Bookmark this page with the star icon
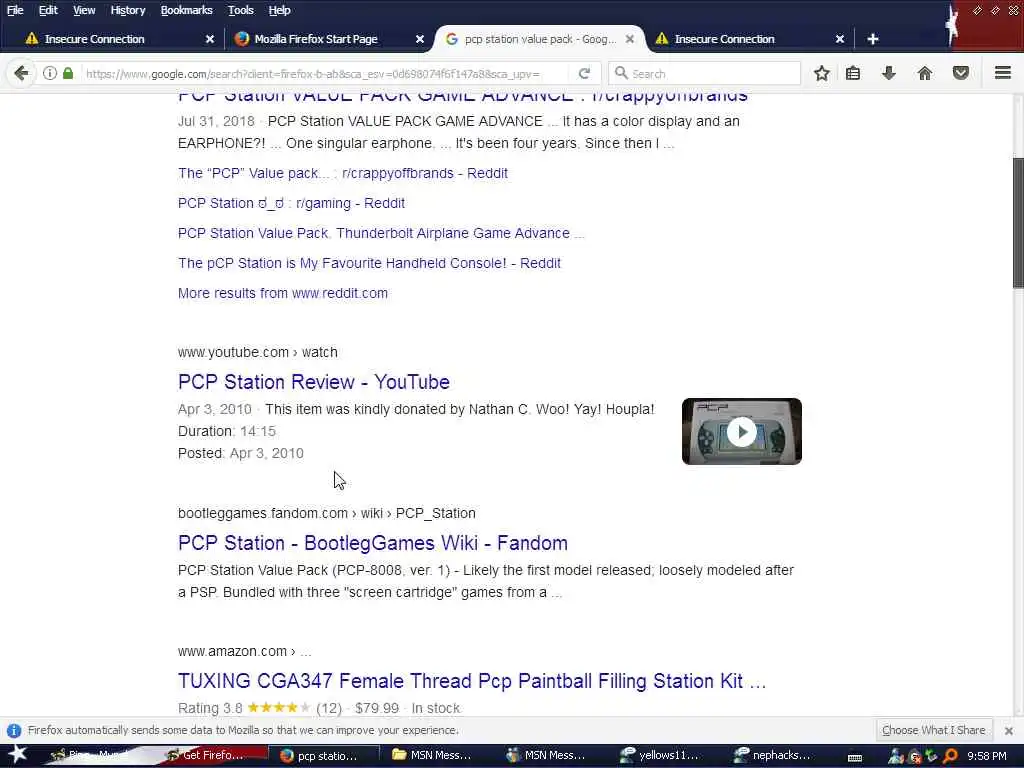Image resolution: width=1024 pixels, height=768 pixels. [822, 73]
